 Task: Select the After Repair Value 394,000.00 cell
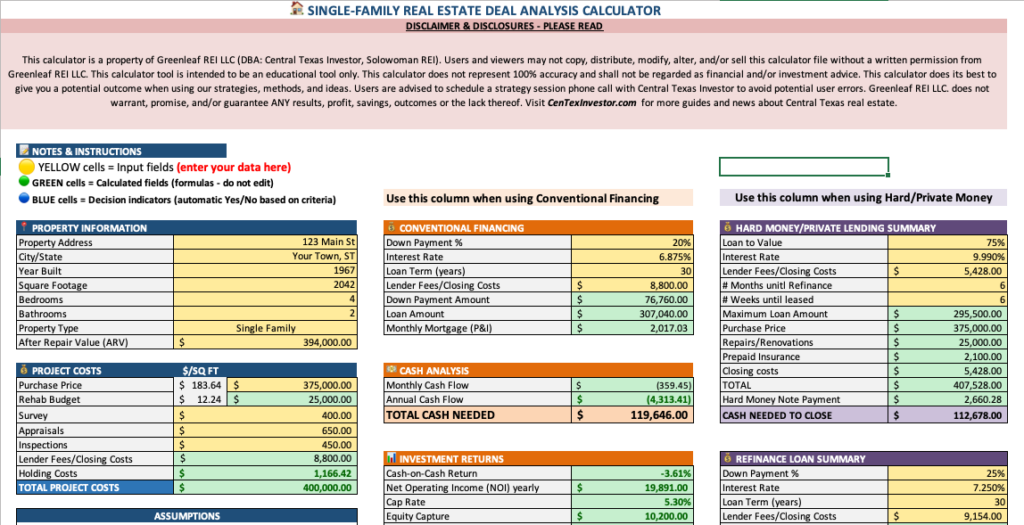265,343
